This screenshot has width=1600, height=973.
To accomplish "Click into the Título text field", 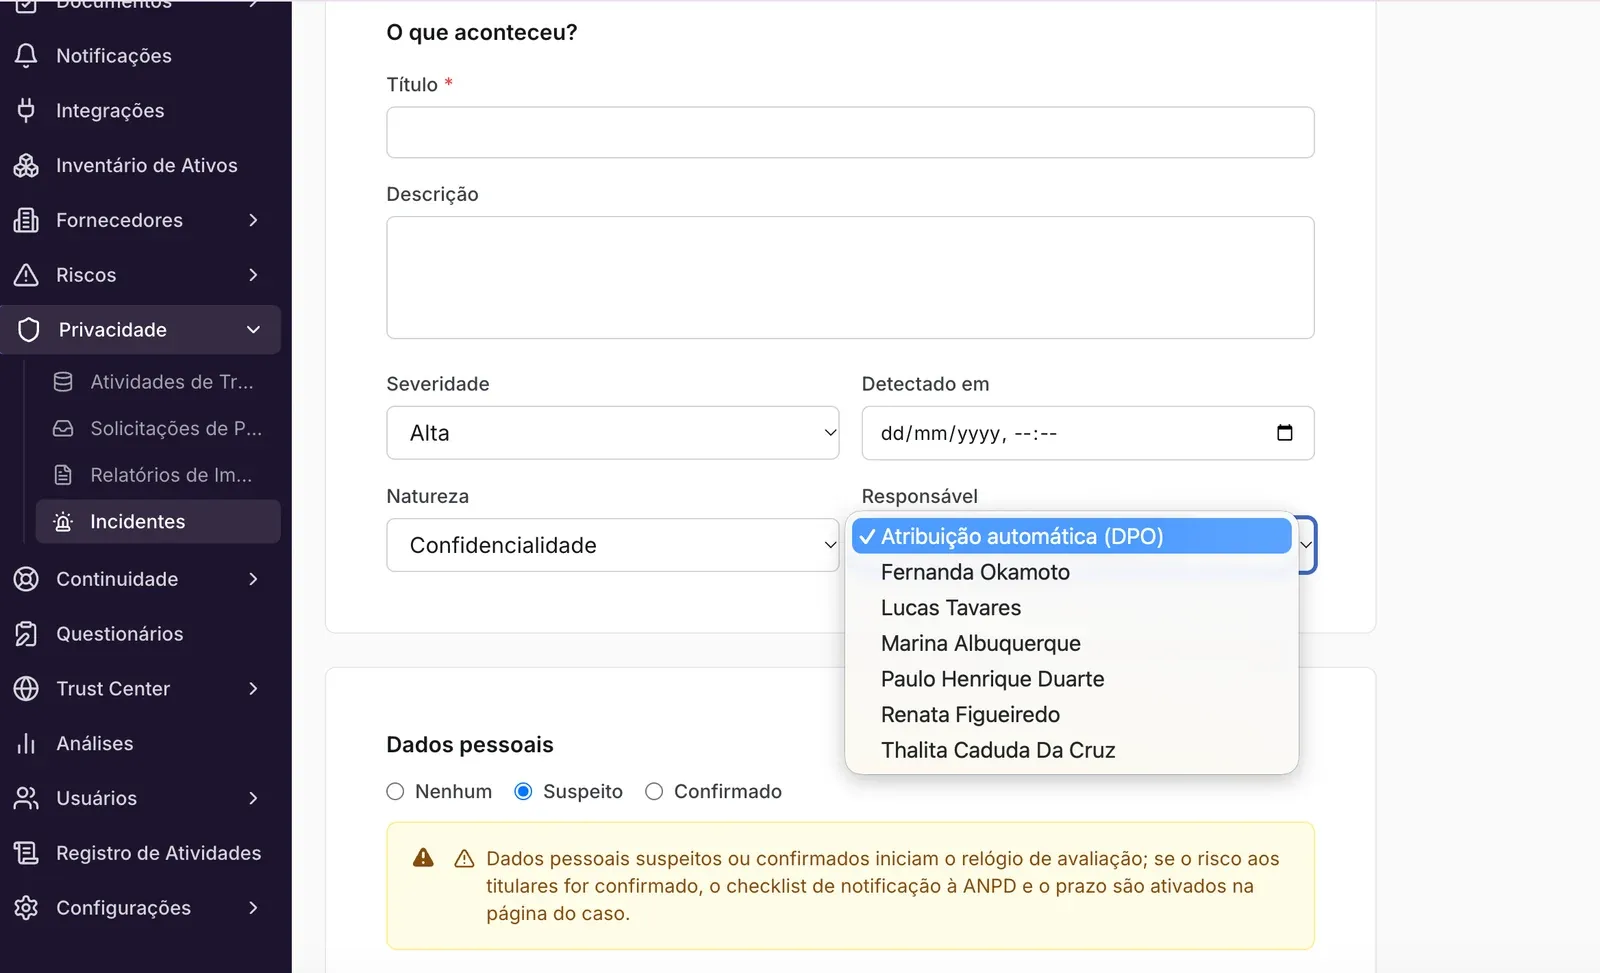I will click(850, 132).
